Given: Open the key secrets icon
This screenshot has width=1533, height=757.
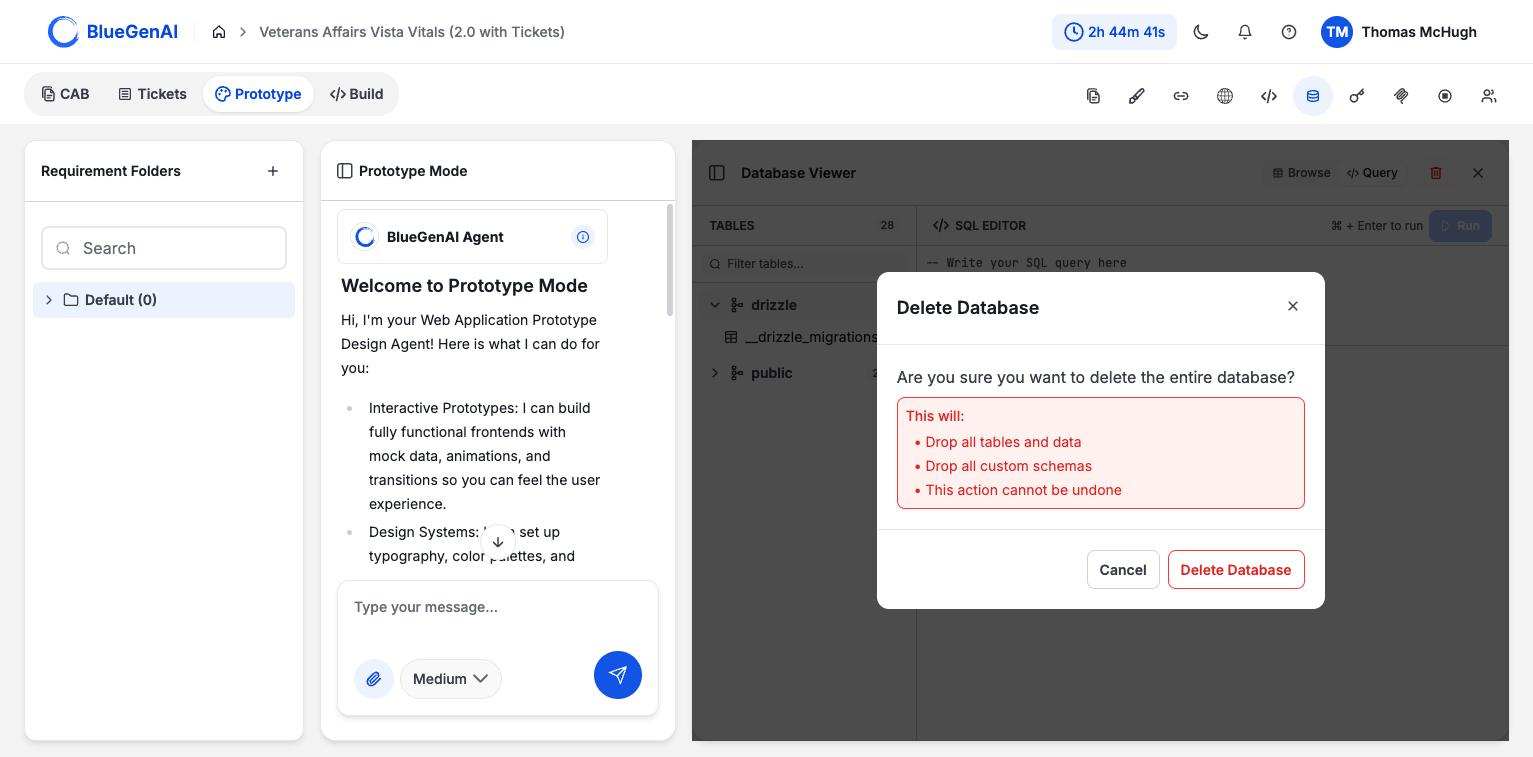Looking at the screenshot, I should tap(1357, 96).
